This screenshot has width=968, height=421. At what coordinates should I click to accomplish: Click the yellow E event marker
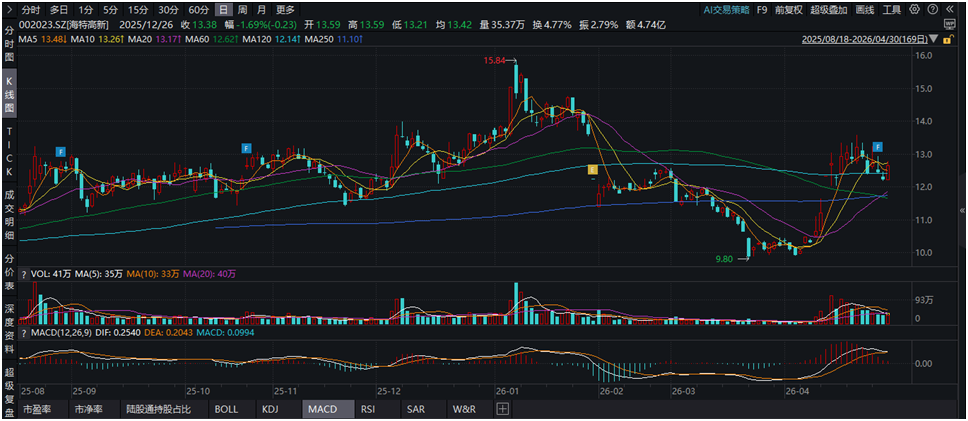click(593, 169)
